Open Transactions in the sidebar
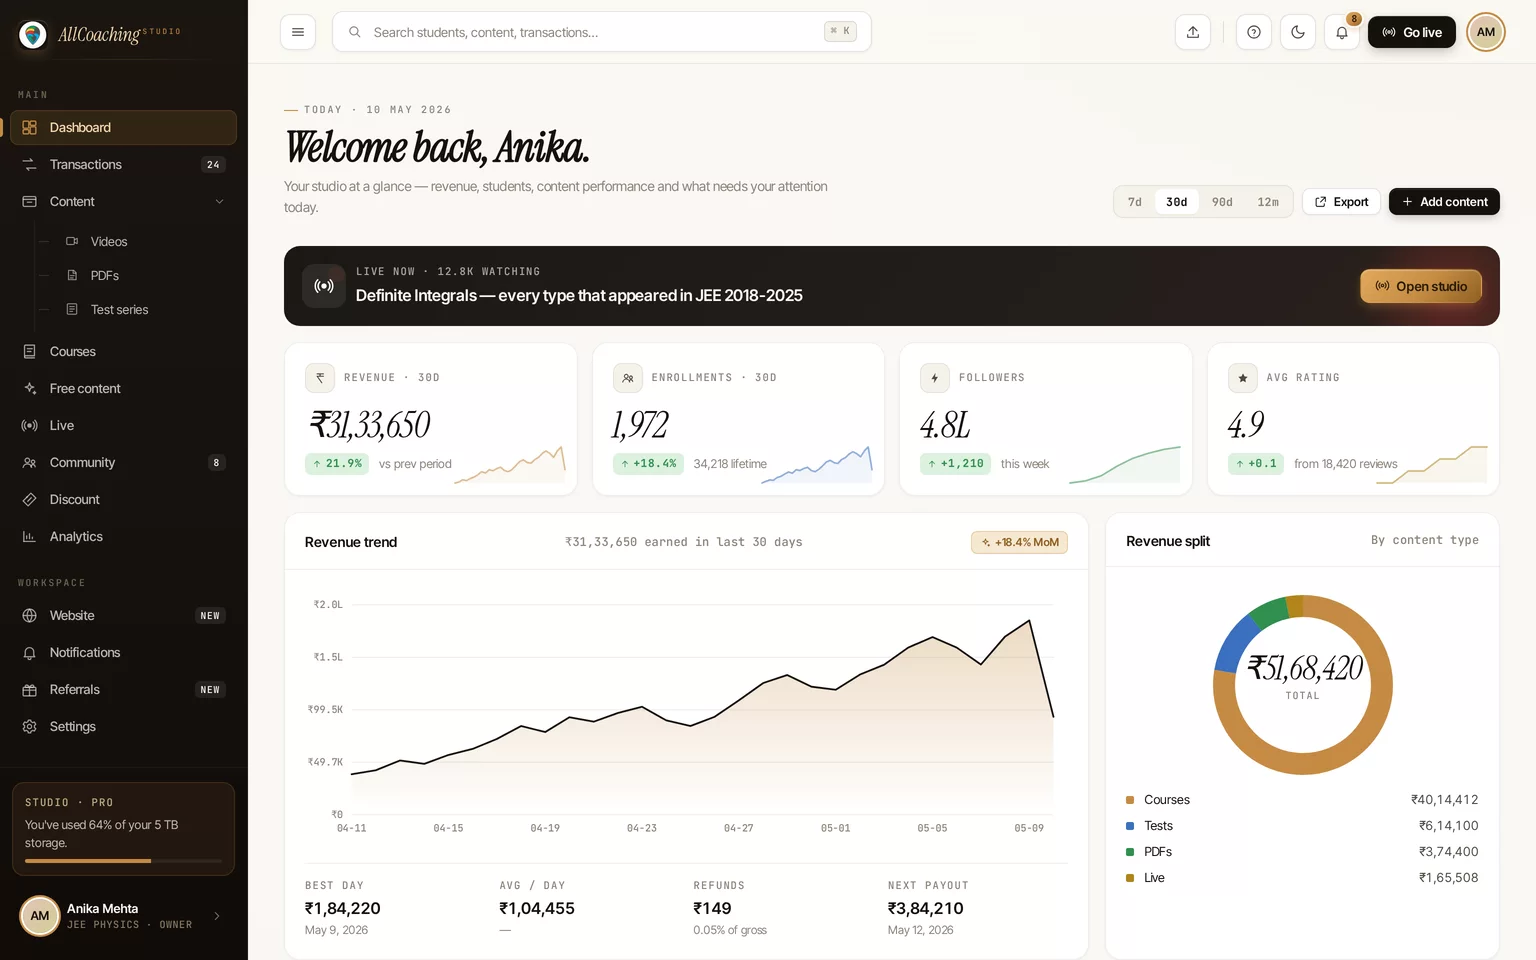Viewport: 1536px width, 960px height. click(x=124, y=165)
